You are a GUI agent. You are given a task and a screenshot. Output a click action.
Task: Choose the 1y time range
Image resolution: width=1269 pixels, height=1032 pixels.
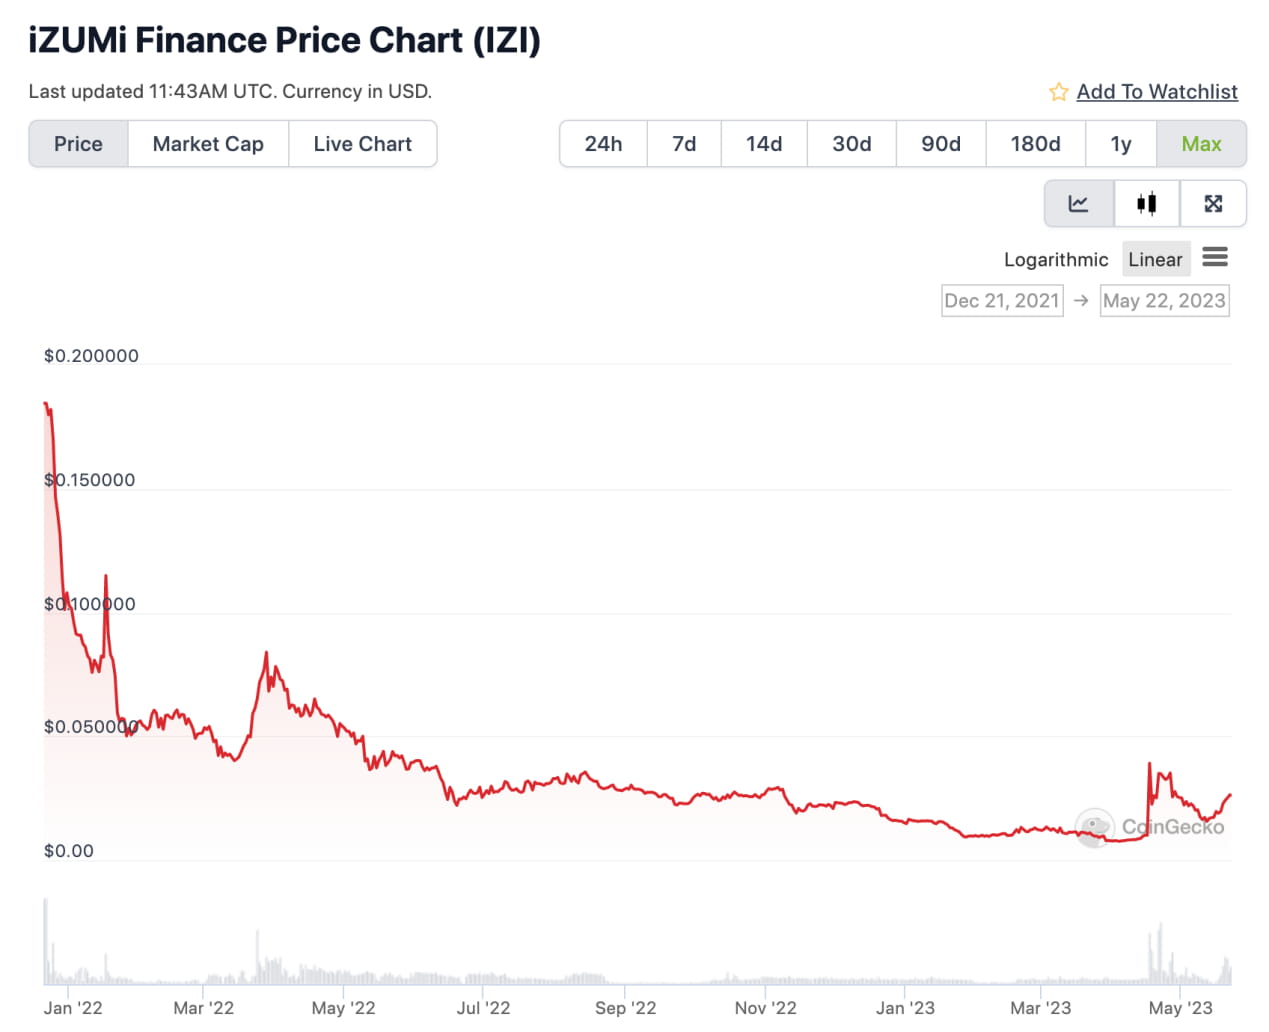pyautogui.click(x=1120, y=144)
